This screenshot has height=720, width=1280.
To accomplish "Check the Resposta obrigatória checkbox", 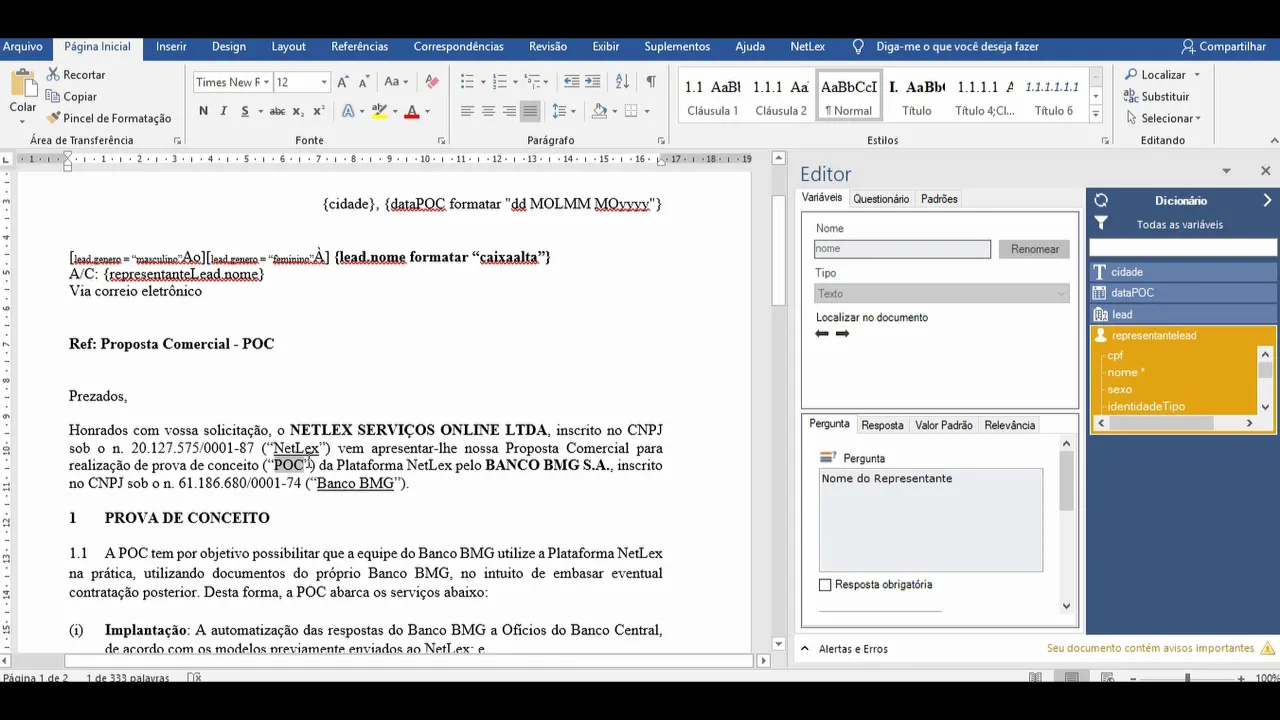I will point(825,585).
